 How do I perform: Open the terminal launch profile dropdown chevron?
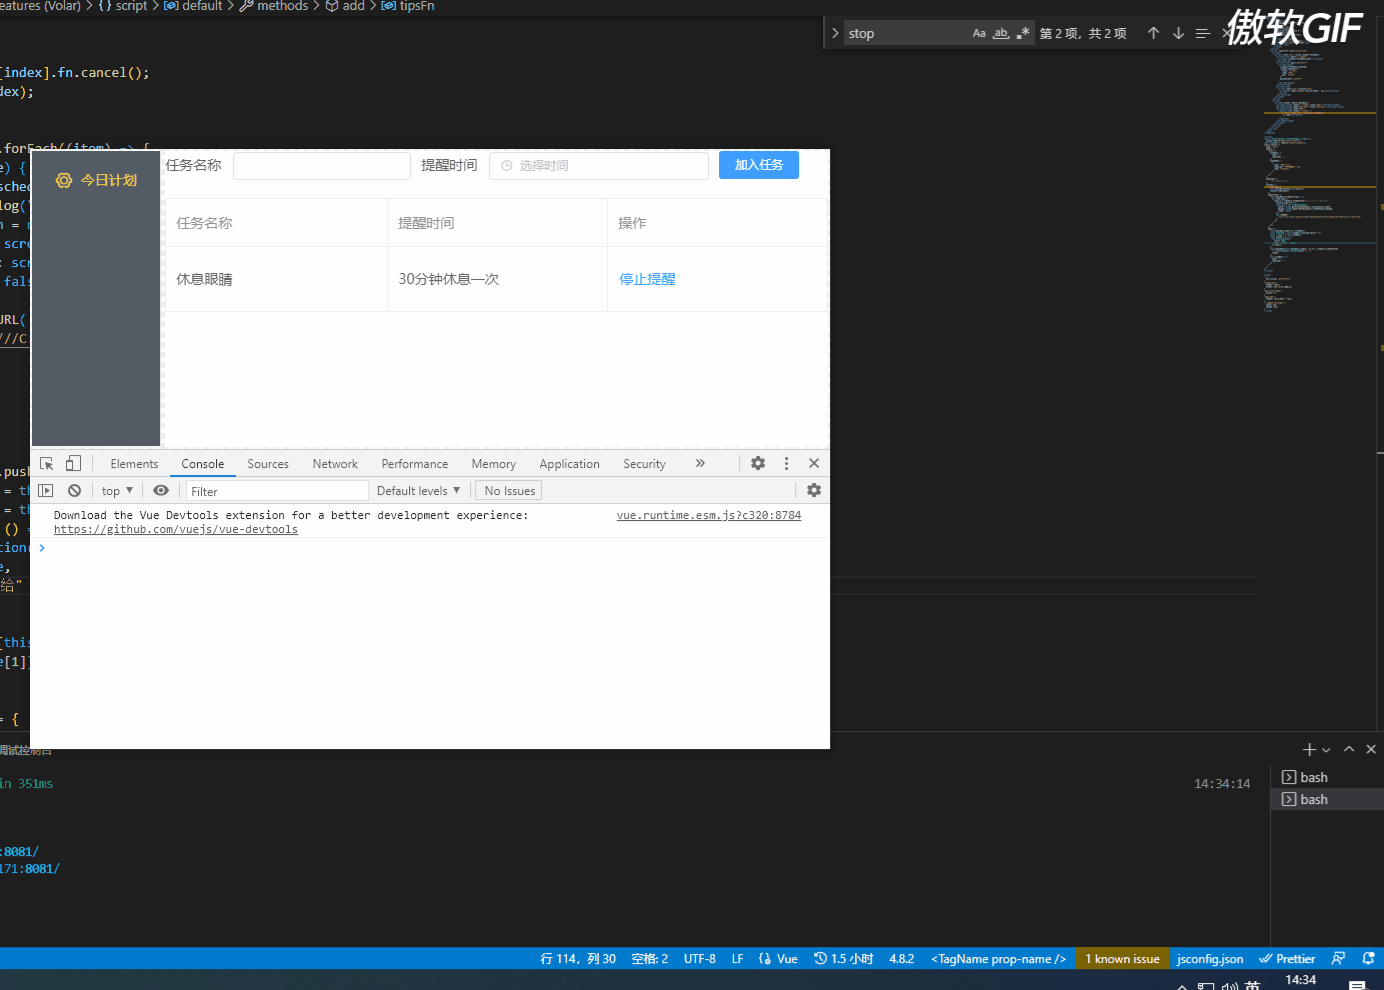[x=1326, y=750]
